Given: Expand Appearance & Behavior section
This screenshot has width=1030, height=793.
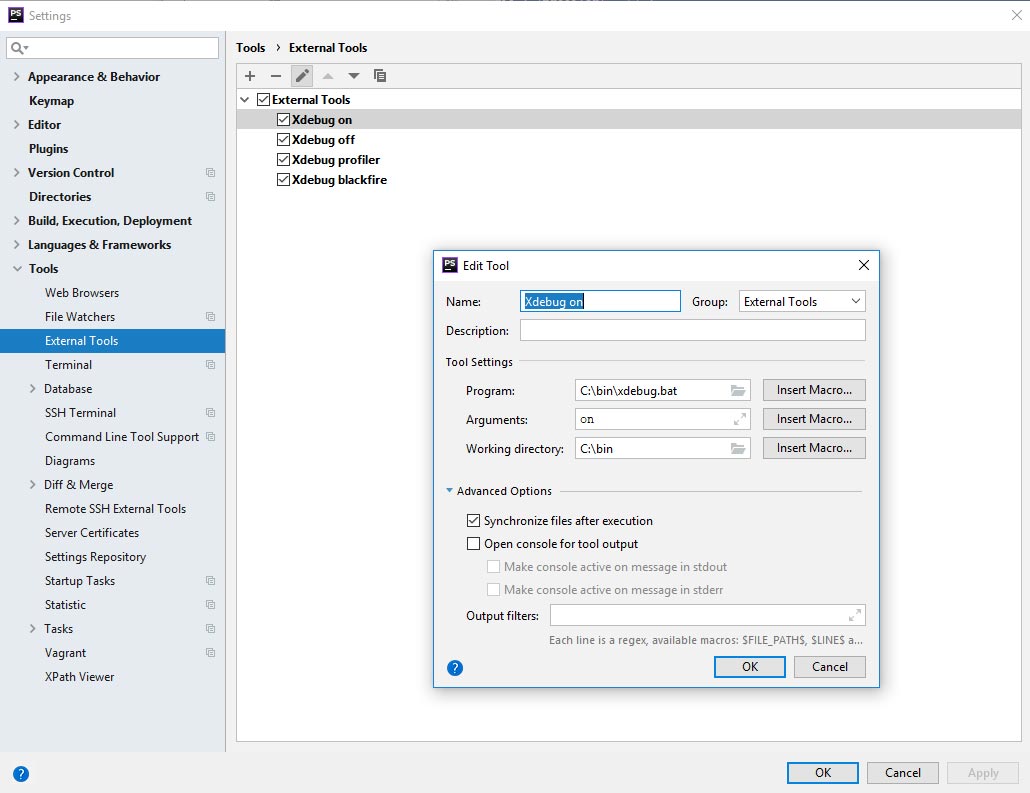Looking at the screenshot, I should [x=16, y=76].
